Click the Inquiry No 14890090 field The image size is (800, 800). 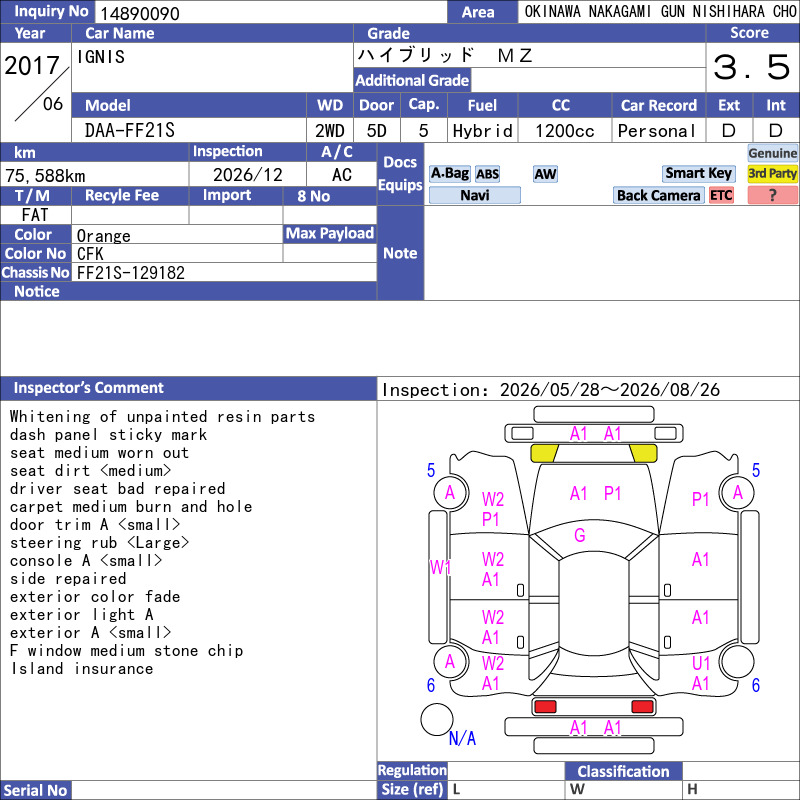(x=271, y=13)
